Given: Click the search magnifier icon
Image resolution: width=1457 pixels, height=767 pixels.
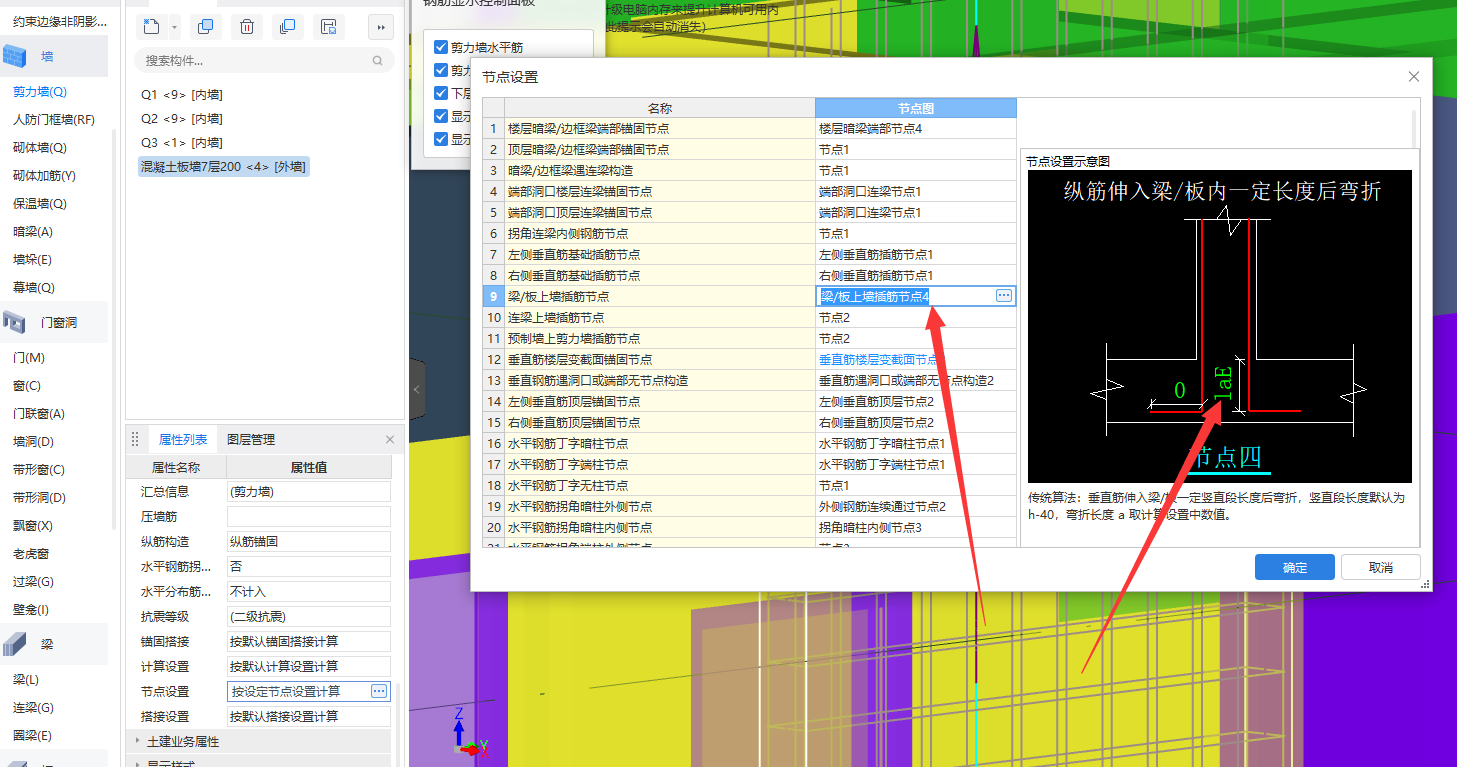Looking at the screenshot, I should pyautogui.click(x=377, y=61).
